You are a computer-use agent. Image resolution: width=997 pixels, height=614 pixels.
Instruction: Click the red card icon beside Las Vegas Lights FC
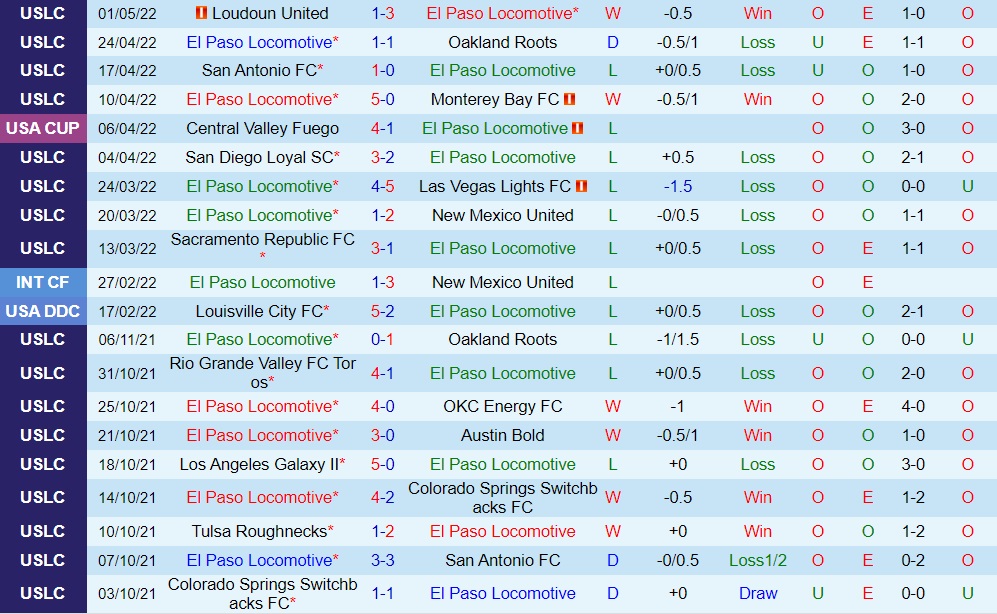pos(582,187)
